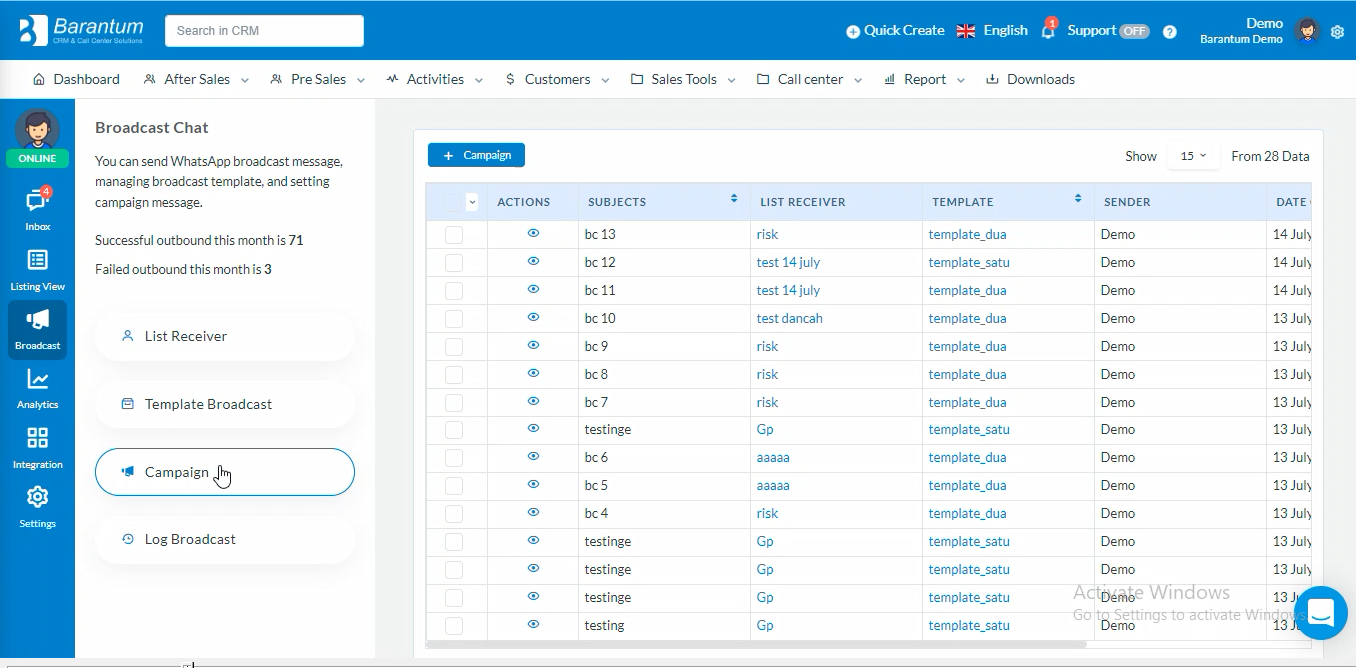
Task: Check the row checkbox for bc 8
Action: point(454,374)
